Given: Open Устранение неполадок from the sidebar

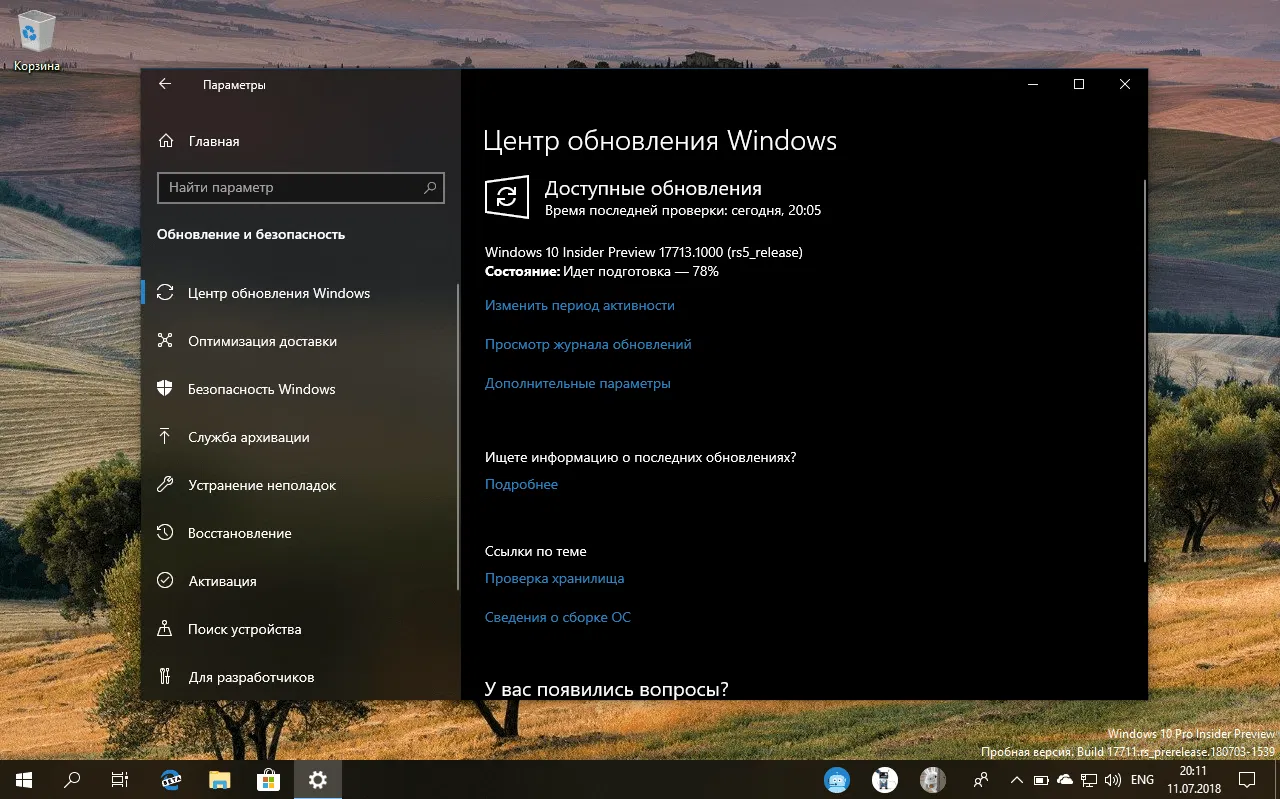Looking at the screenshot, I should [x=164, y=484].
